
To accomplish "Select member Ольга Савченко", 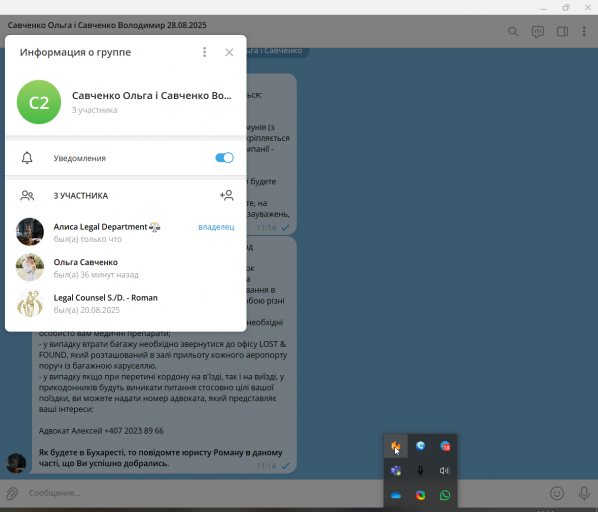I will click(125, 268).
